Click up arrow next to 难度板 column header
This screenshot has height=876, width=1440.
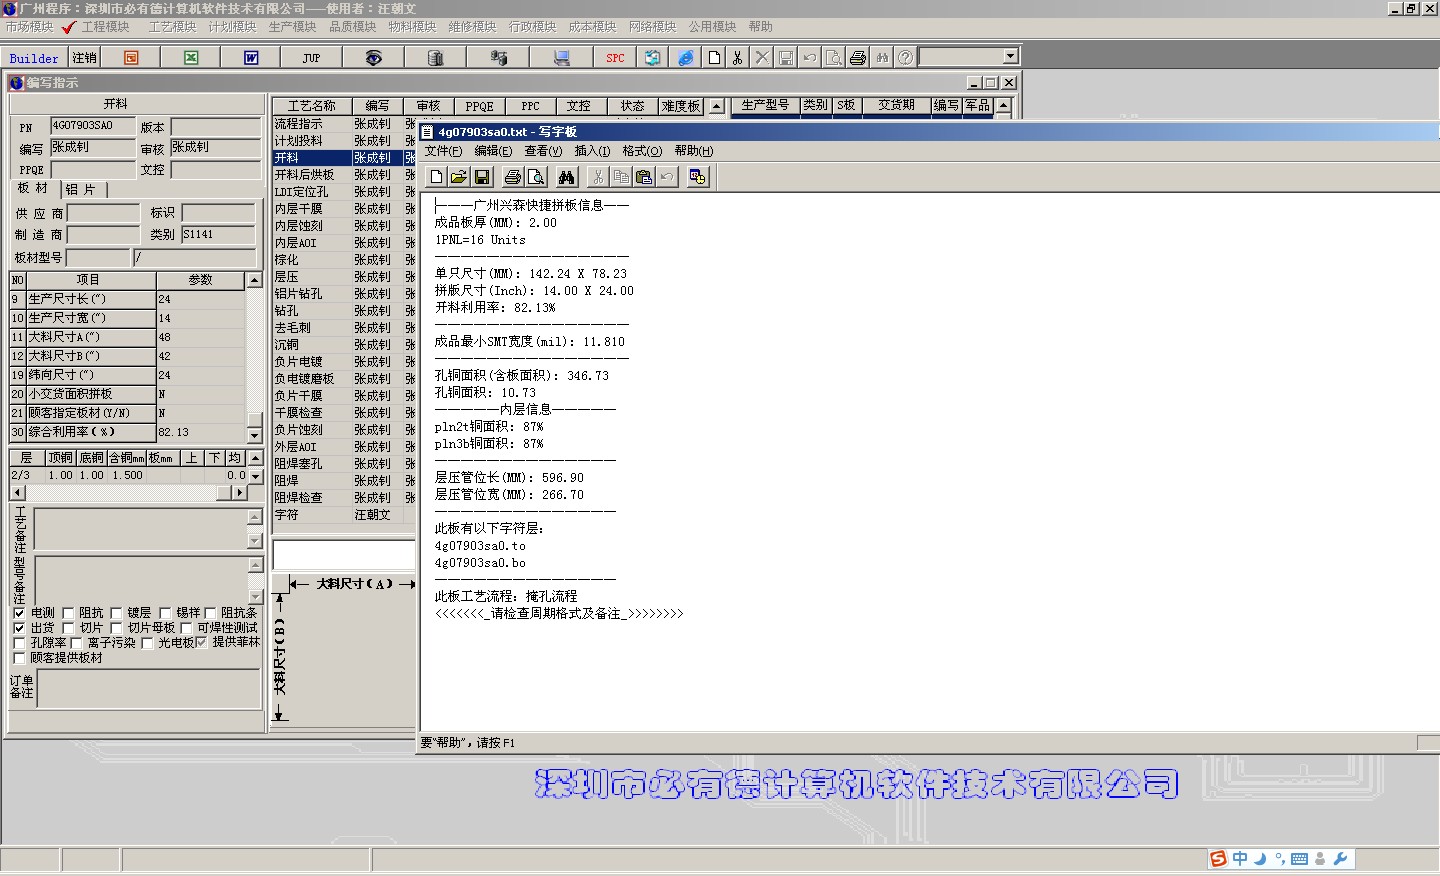coord(716,106)
